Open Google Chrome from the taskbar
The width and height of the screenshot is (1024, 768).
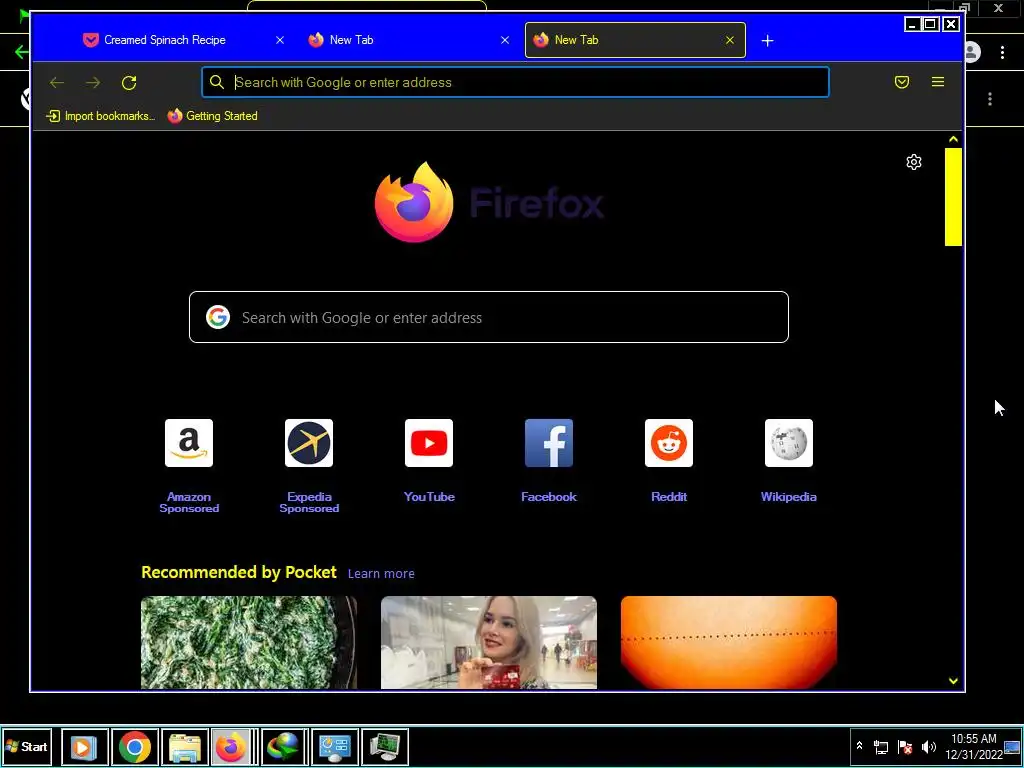click(135, 746)
